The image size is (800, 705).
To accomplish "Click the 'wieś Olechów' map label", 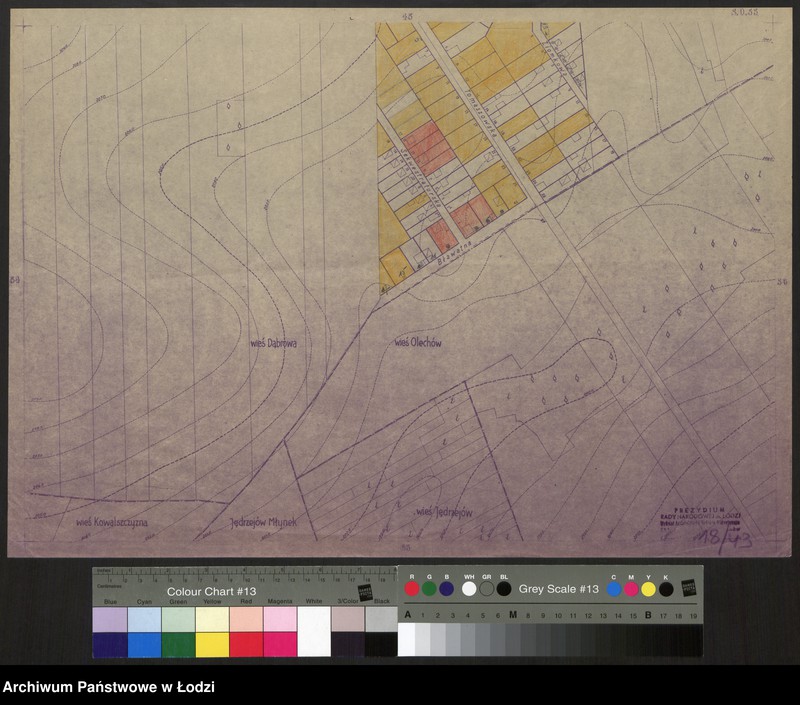I will pos(418,343).
